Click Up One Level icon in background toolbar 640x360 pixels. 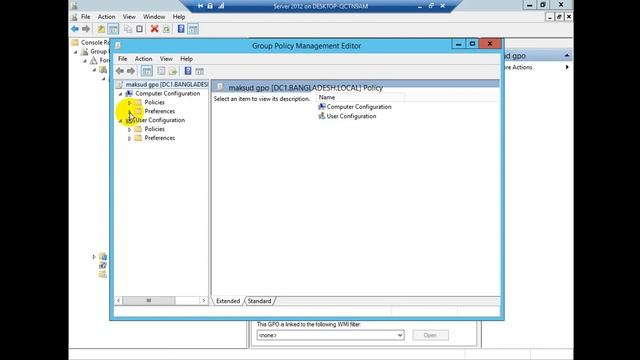[x=101, y=29]
